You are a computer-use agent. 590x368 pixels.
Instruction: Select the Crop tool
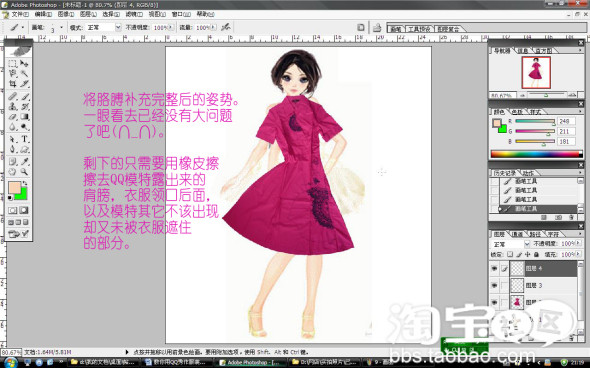[13, 84]
